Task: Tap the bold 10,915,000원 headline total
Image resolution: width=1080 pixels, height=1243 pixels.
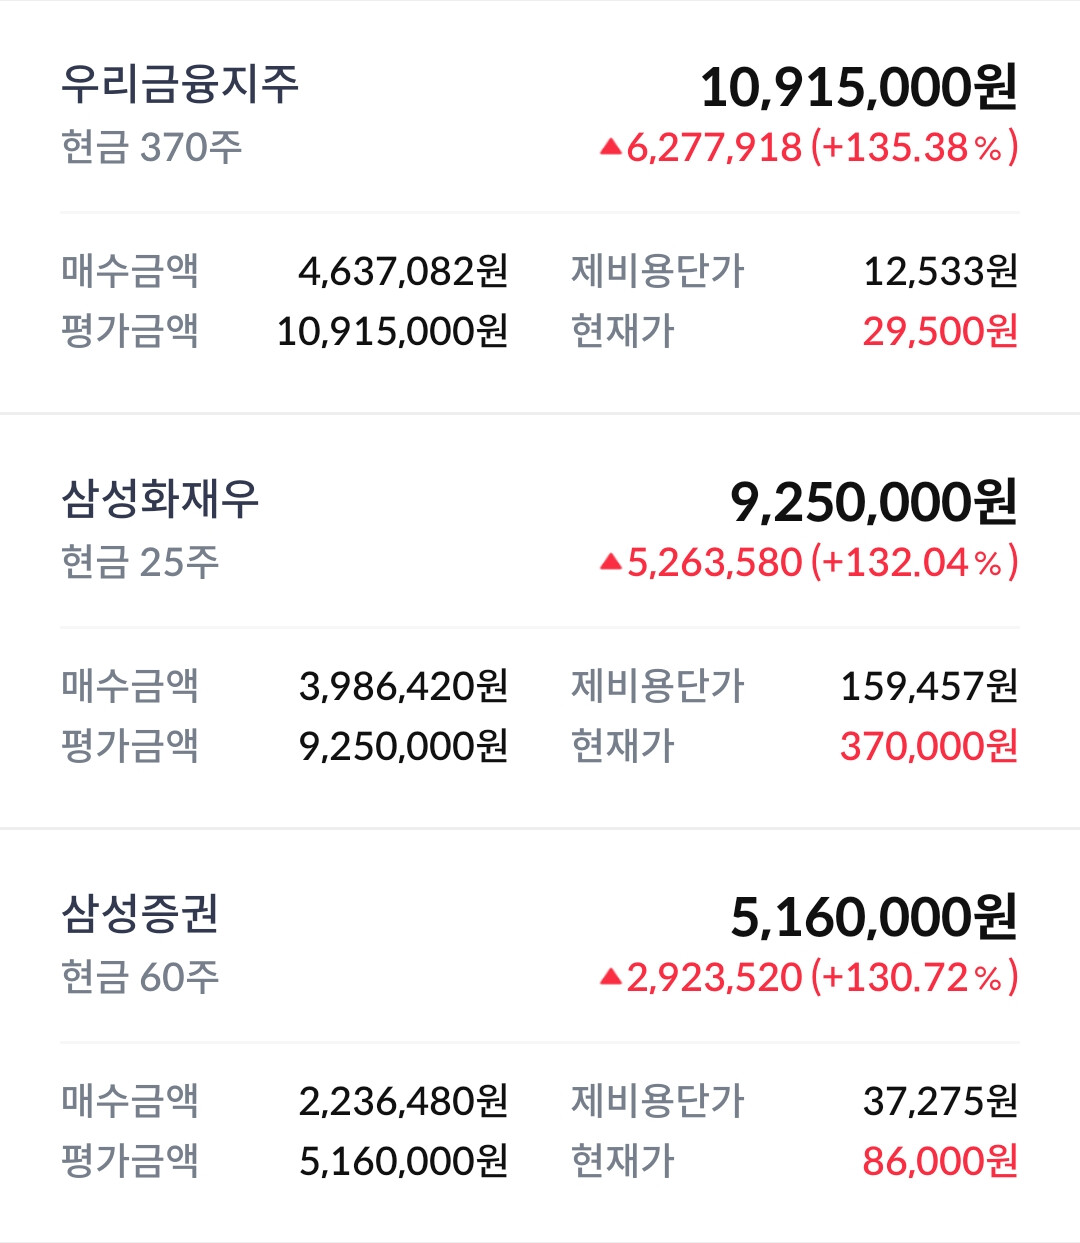Action: coord(858,87)
